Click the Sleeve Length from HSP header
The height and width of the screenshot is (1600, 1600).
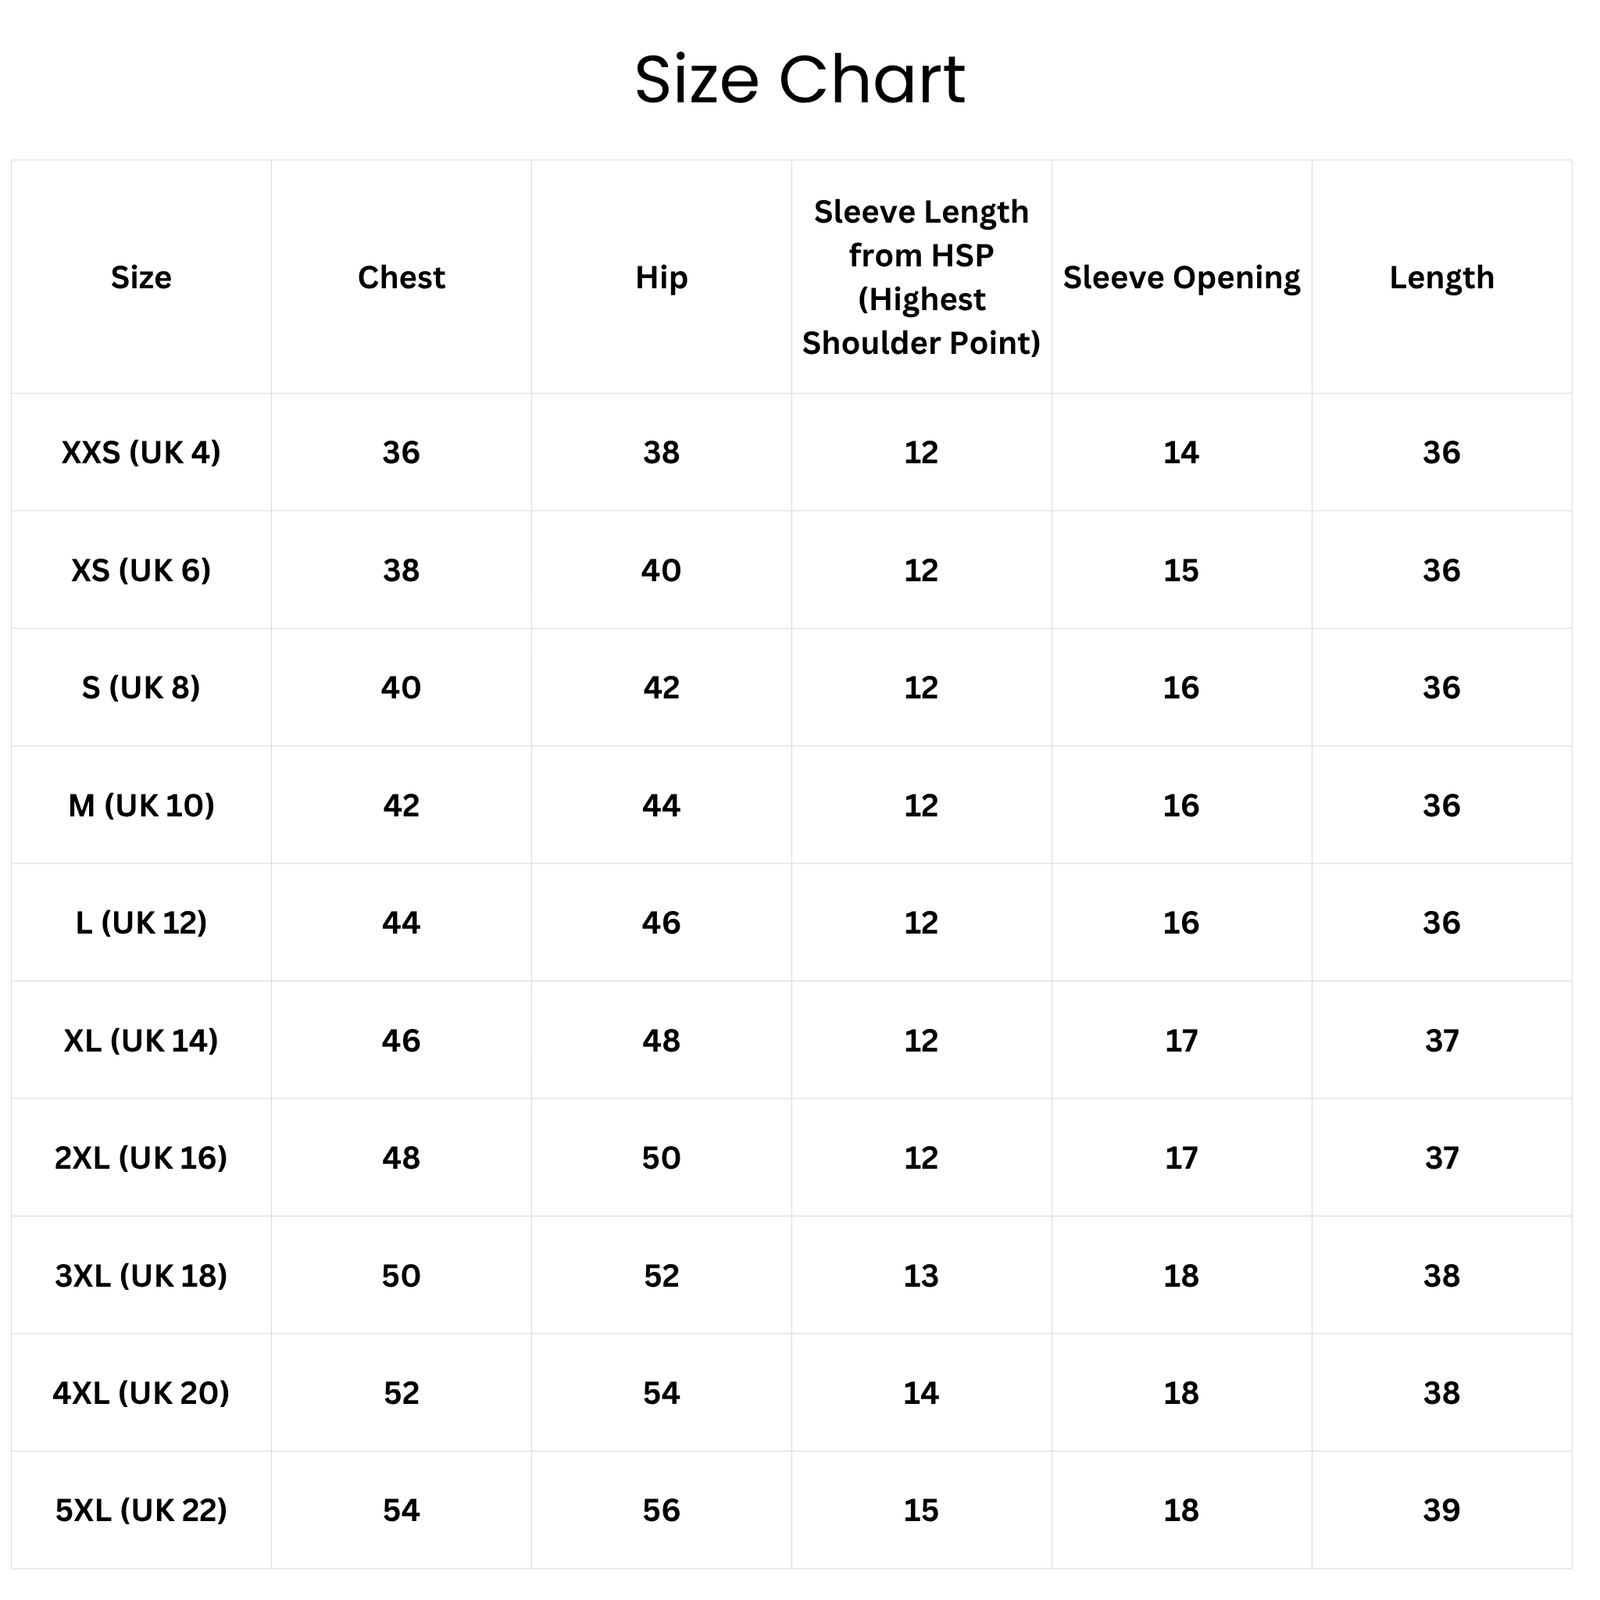point(921,277)
